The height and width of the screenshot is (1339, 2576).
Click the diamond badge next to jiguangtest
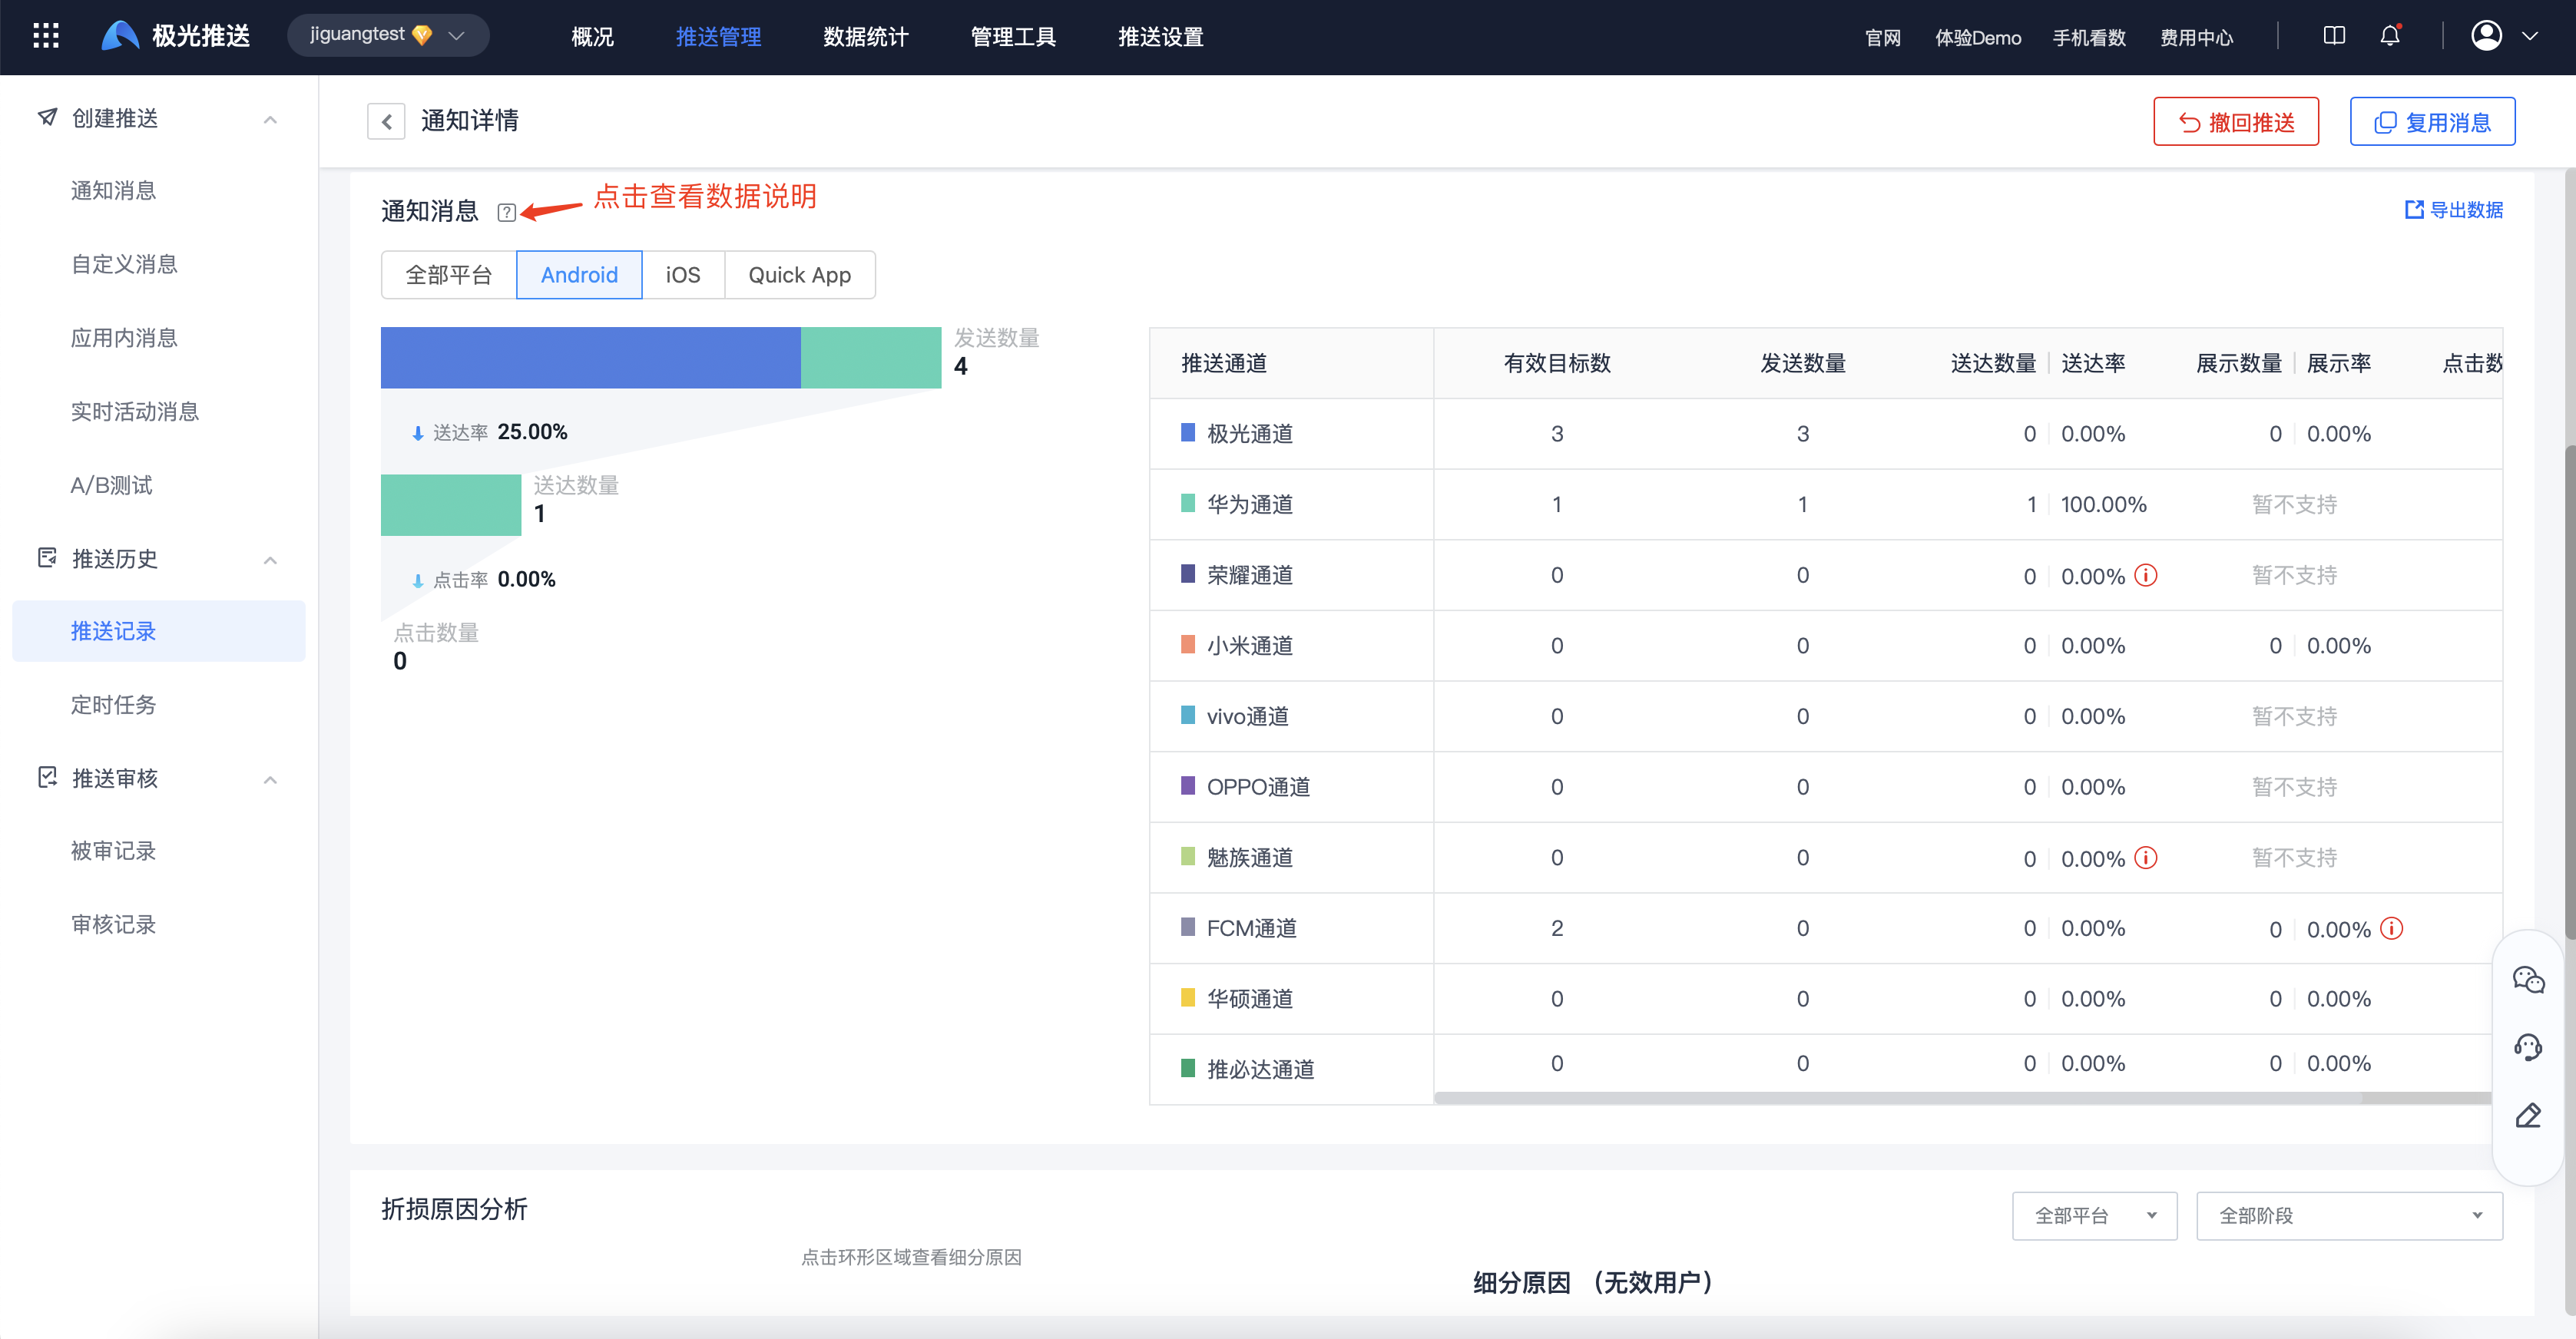(x=422, y=36)
